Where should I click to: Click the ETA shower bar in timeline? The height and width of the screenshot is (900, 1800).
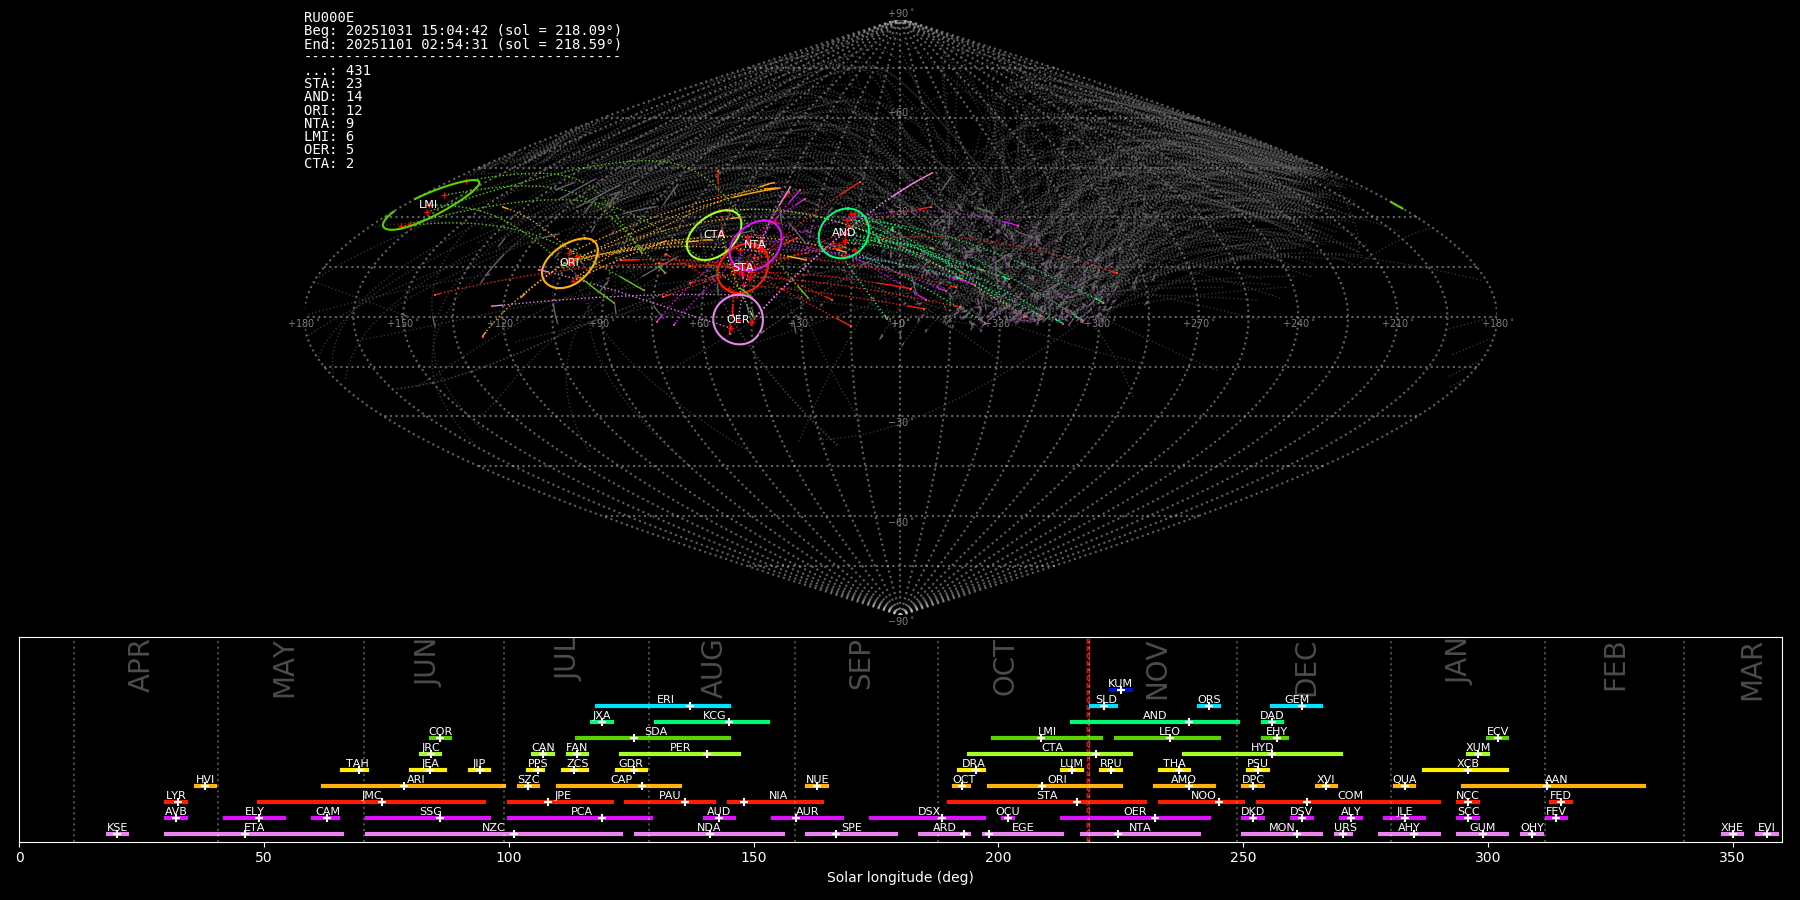point(254,834)
